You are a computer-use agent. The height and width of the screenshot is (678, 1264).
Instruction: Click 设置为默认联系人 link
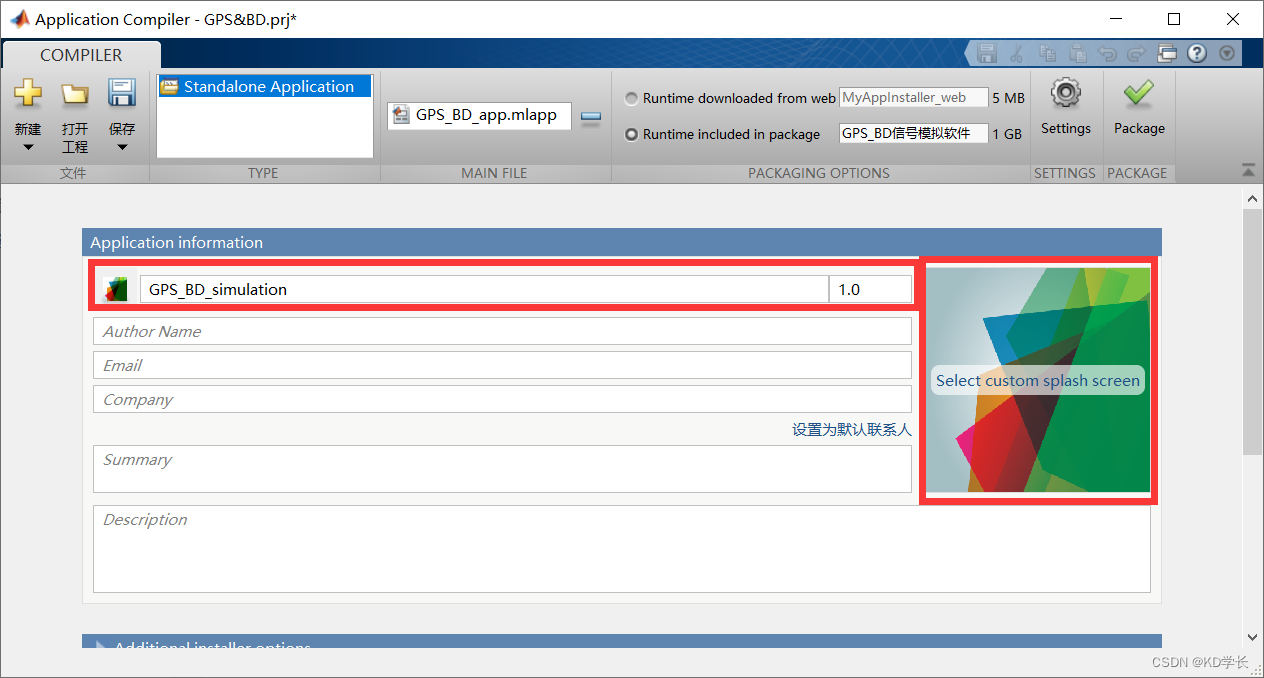[x=852, y=429]
